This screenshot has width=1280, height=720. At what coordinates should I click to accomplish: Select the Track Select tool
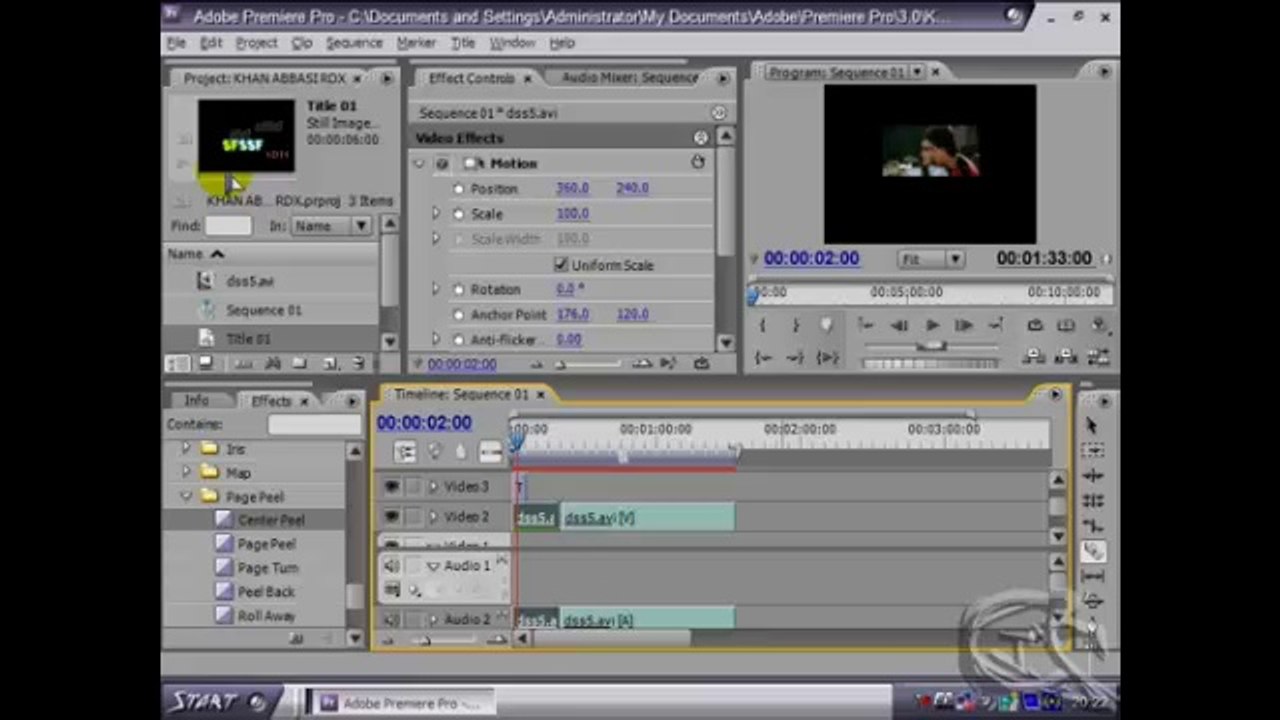[x=1092, y=451]
